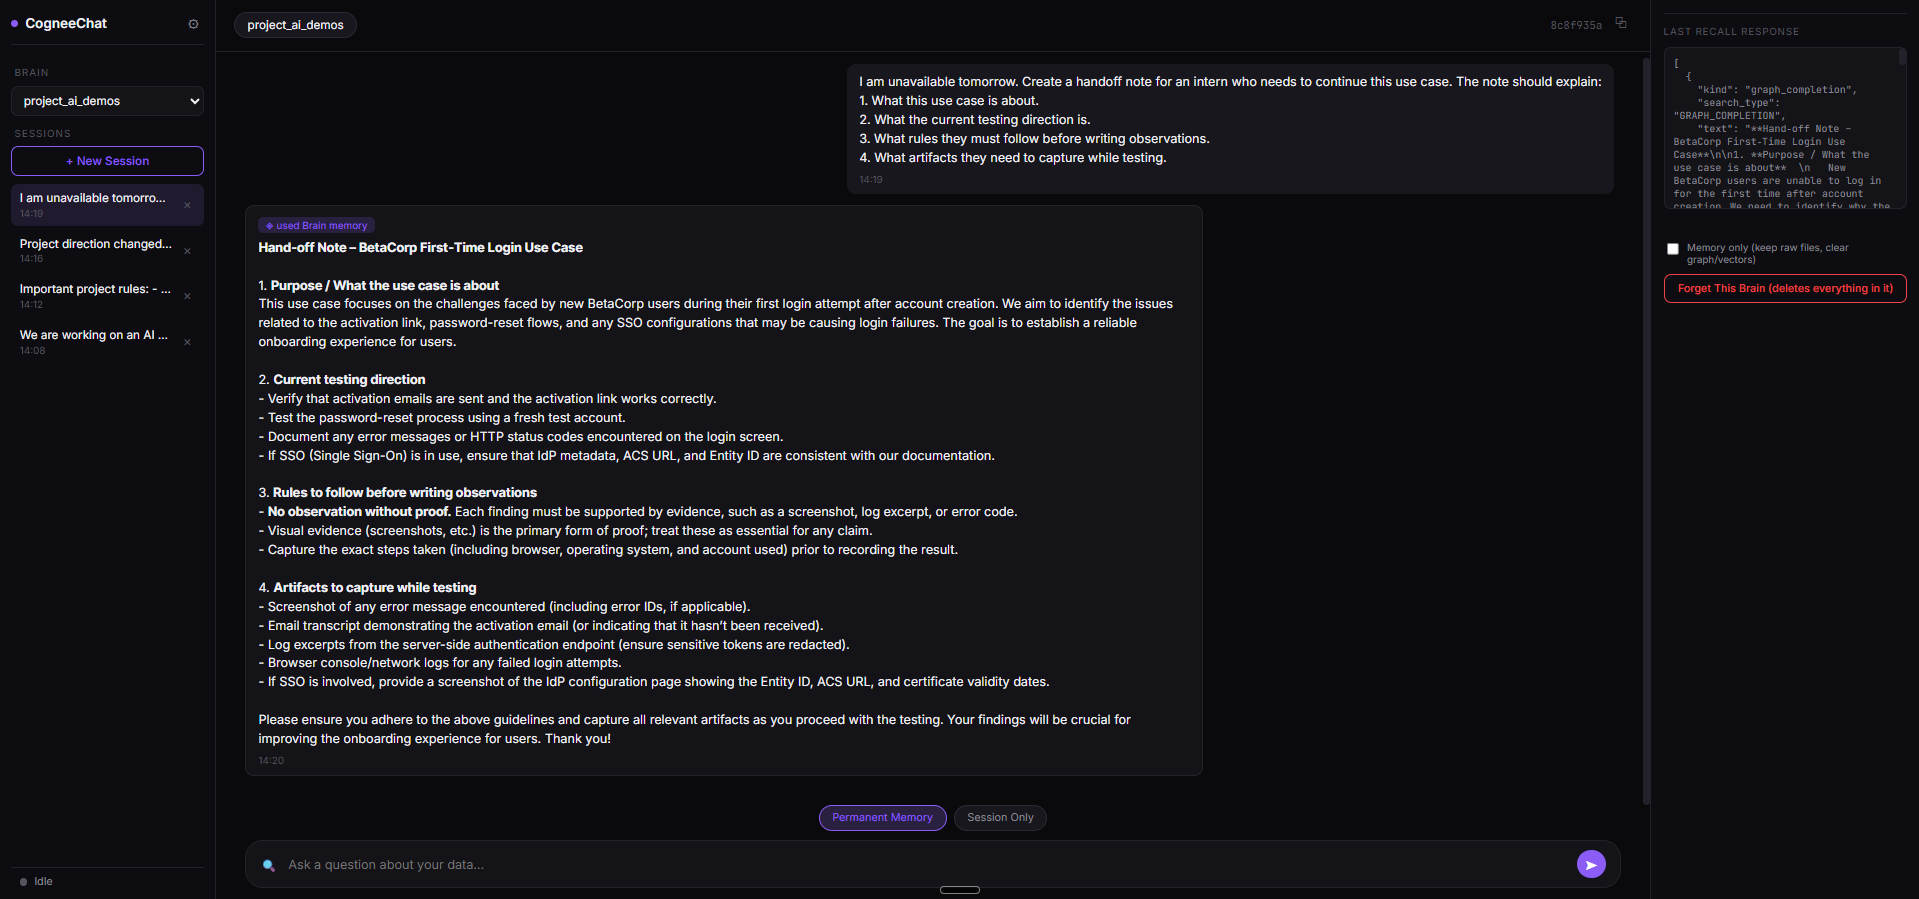The width and height of the screenshot is (1919, 899).
Task: Open the project_ai_demos brain dropdown
Action: point(107,101)
